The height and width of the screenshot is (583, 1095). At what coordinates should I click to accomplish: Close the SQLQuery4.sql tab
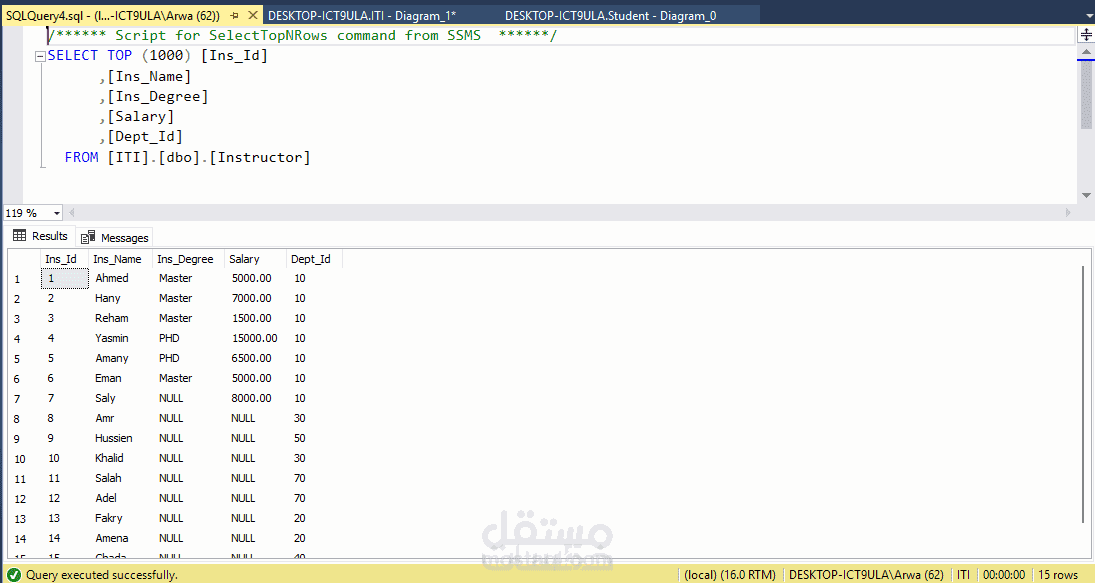point(253,15)
